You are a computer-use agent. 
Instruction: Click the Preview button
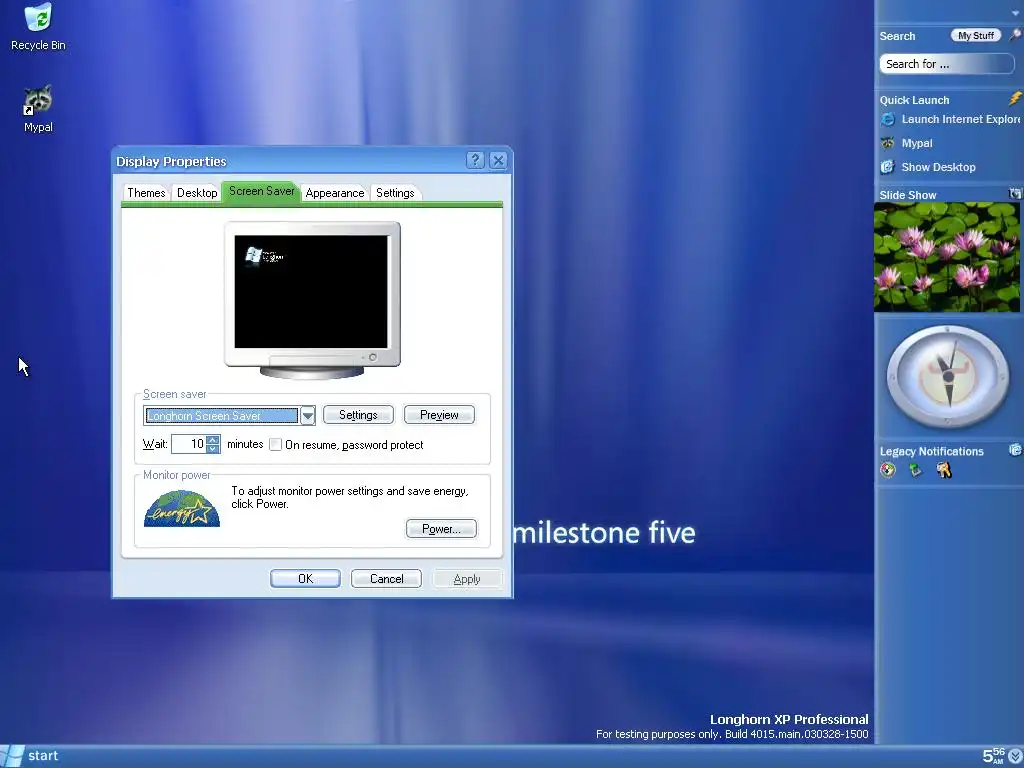(x=439, y=415)
